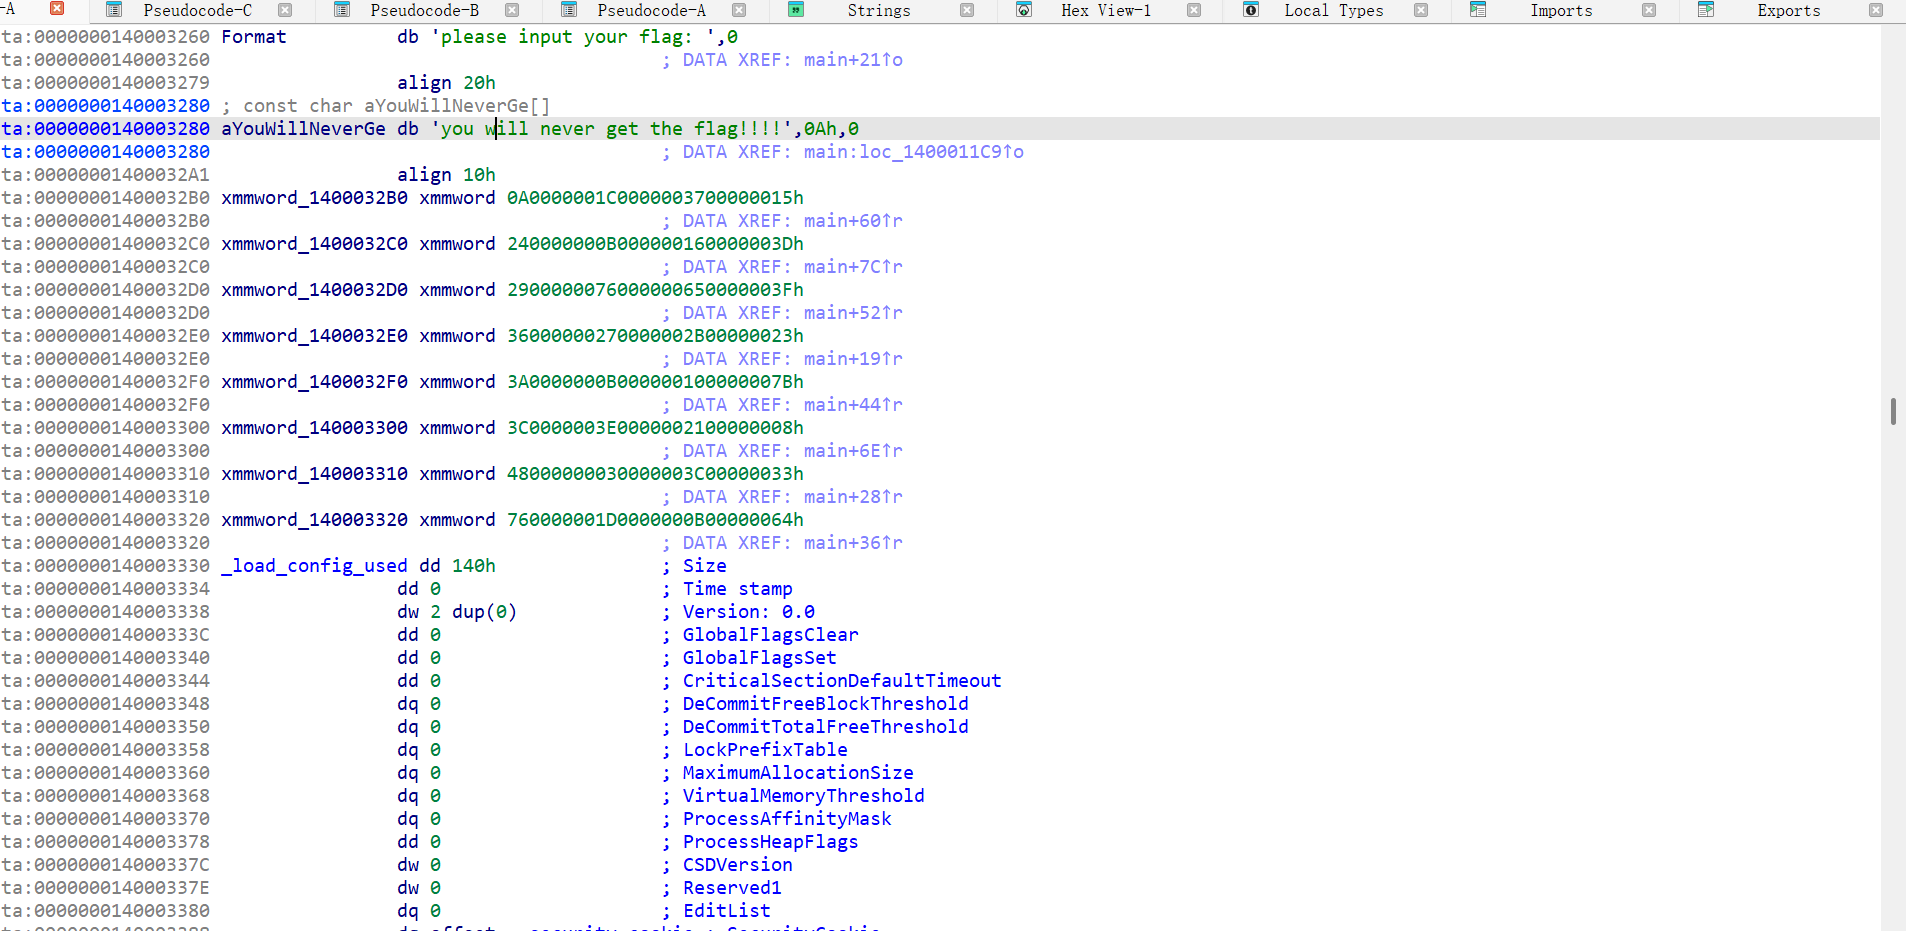Close the Strings tab
The image size is (1906, 931).
coord(967,10)
